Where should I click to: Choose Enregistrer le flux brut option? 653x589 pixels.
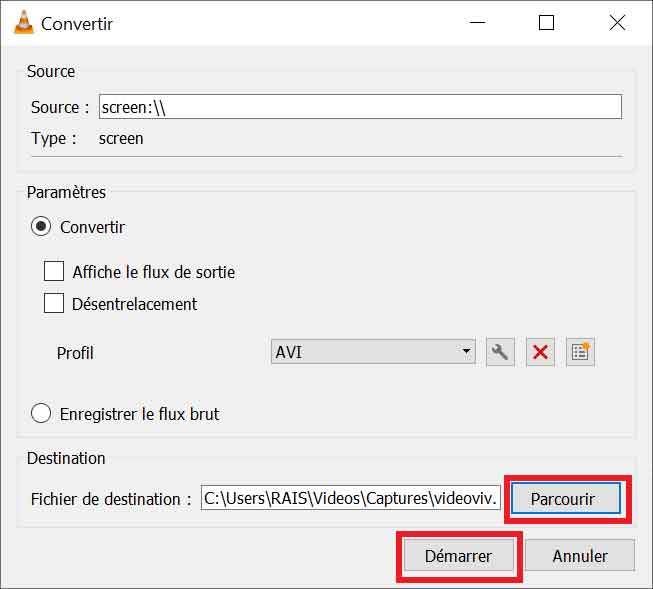click(41, 413)
